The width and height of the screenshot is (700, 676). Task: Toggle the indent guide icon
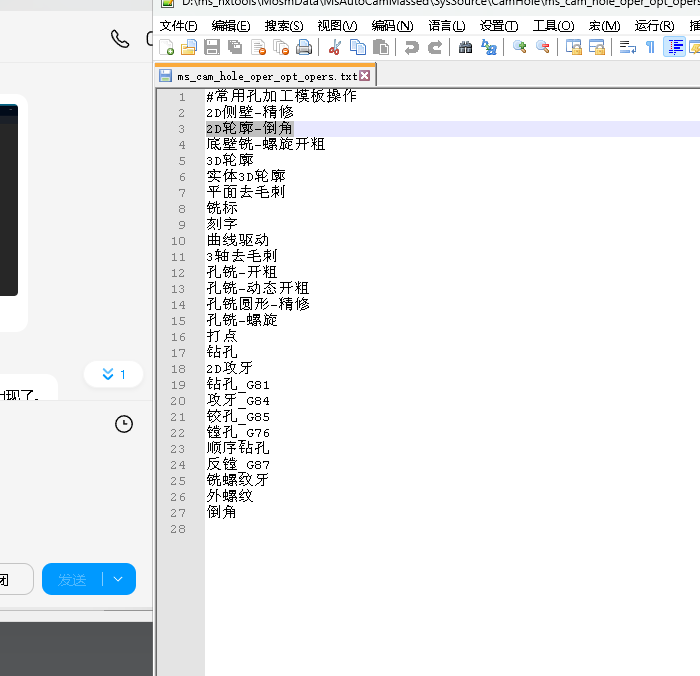pyautogui.click(x=675, y=47)
